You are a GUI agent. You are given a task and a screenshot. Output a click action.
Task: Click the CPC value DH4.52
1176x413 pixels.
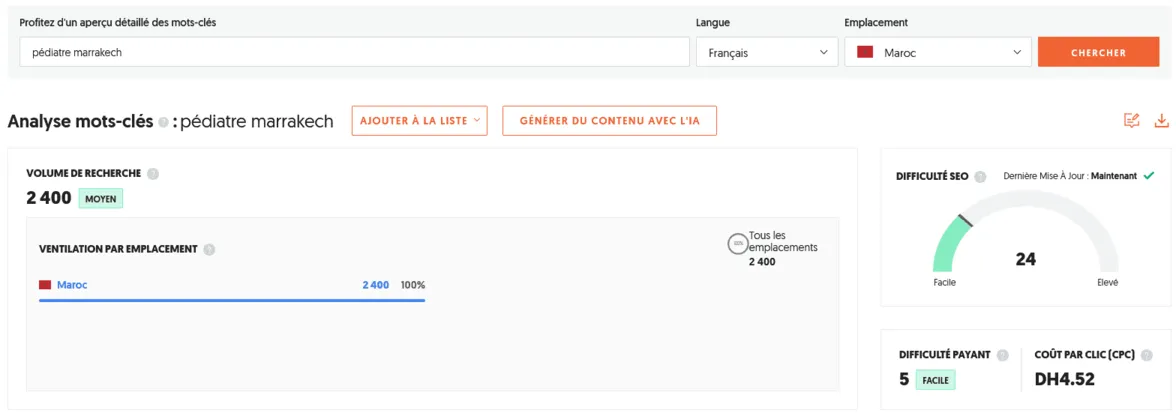[1064, 380]
